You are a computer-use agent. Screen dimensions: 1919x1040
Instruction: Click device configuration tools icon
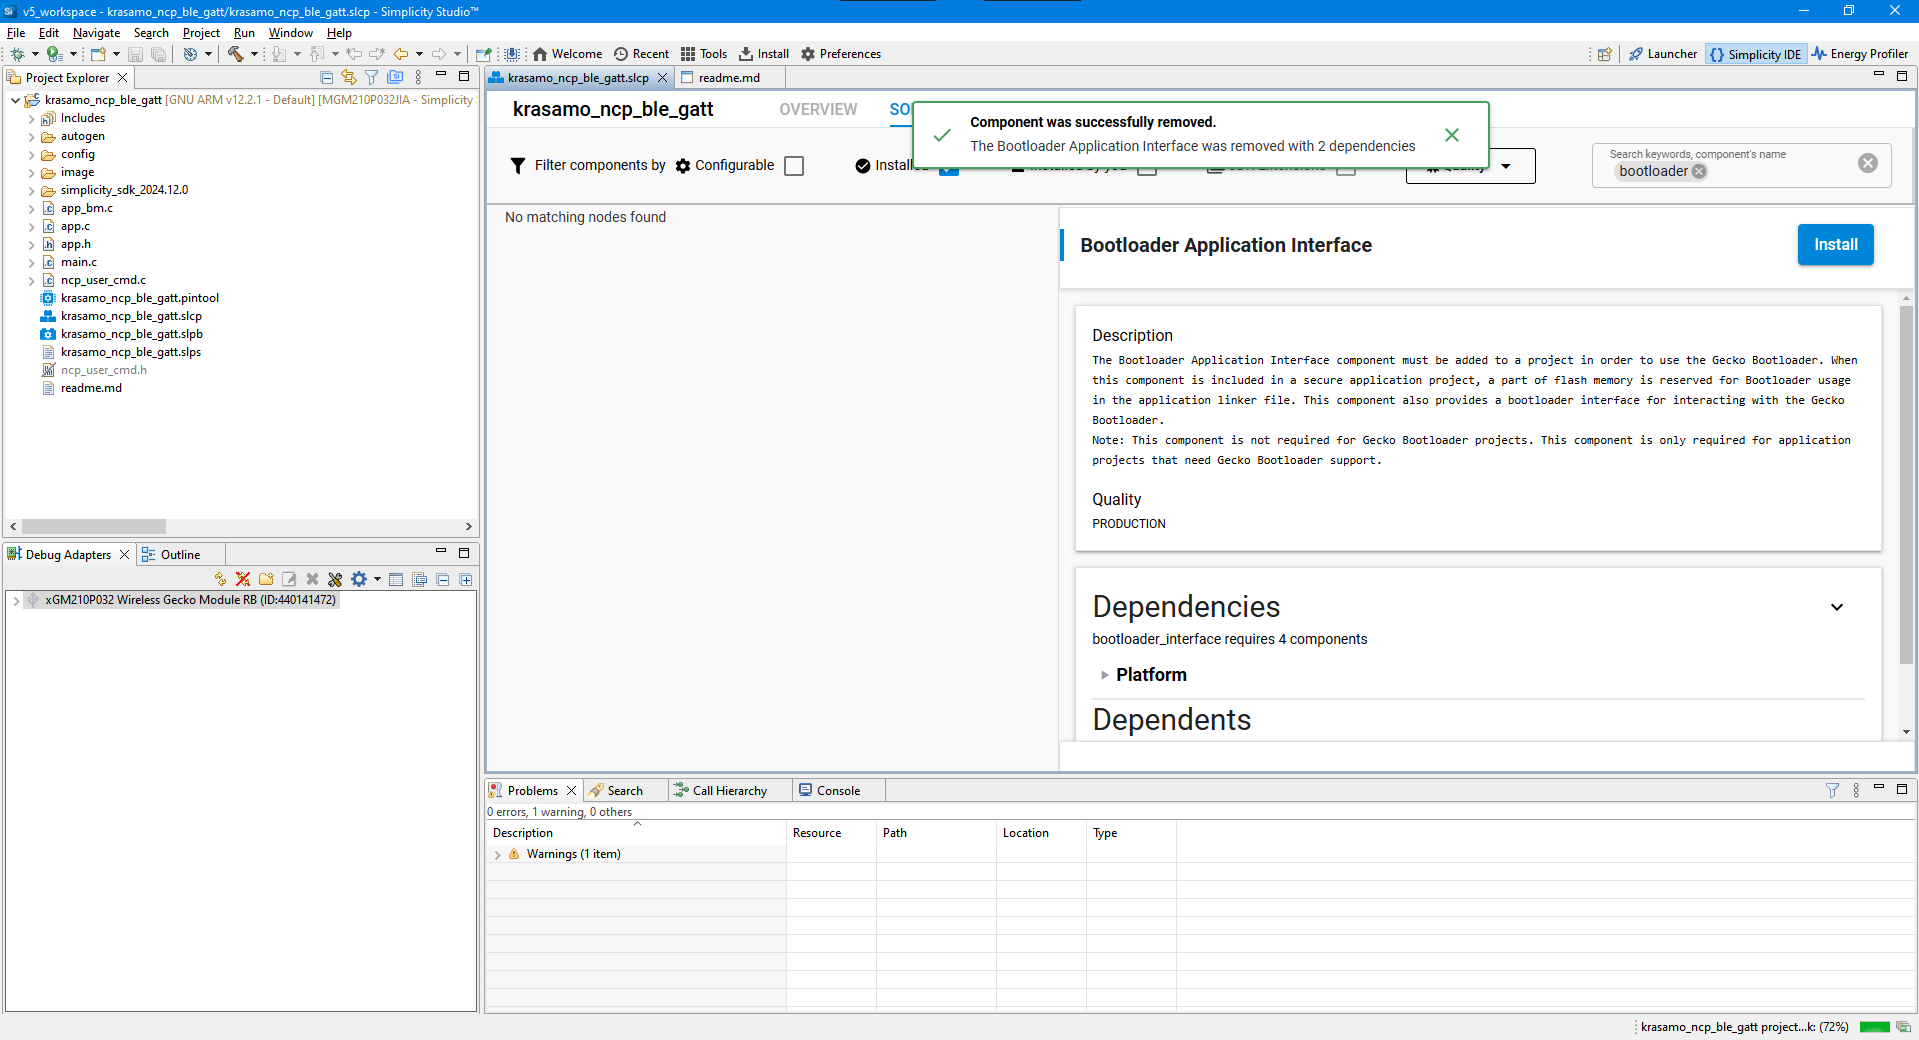pyautogui.click(x=335, y=579)
